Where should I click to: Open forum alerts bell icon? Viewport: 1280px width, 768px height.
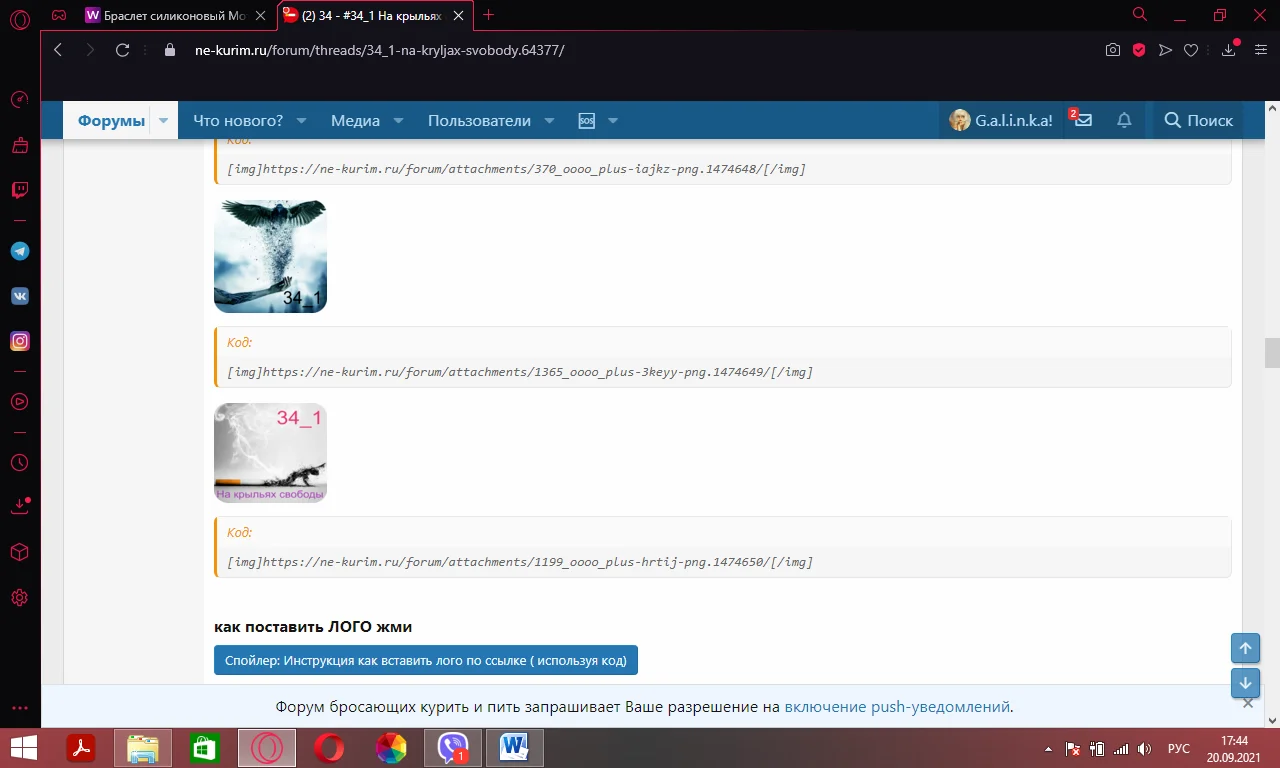click(x=1124, y=120)
